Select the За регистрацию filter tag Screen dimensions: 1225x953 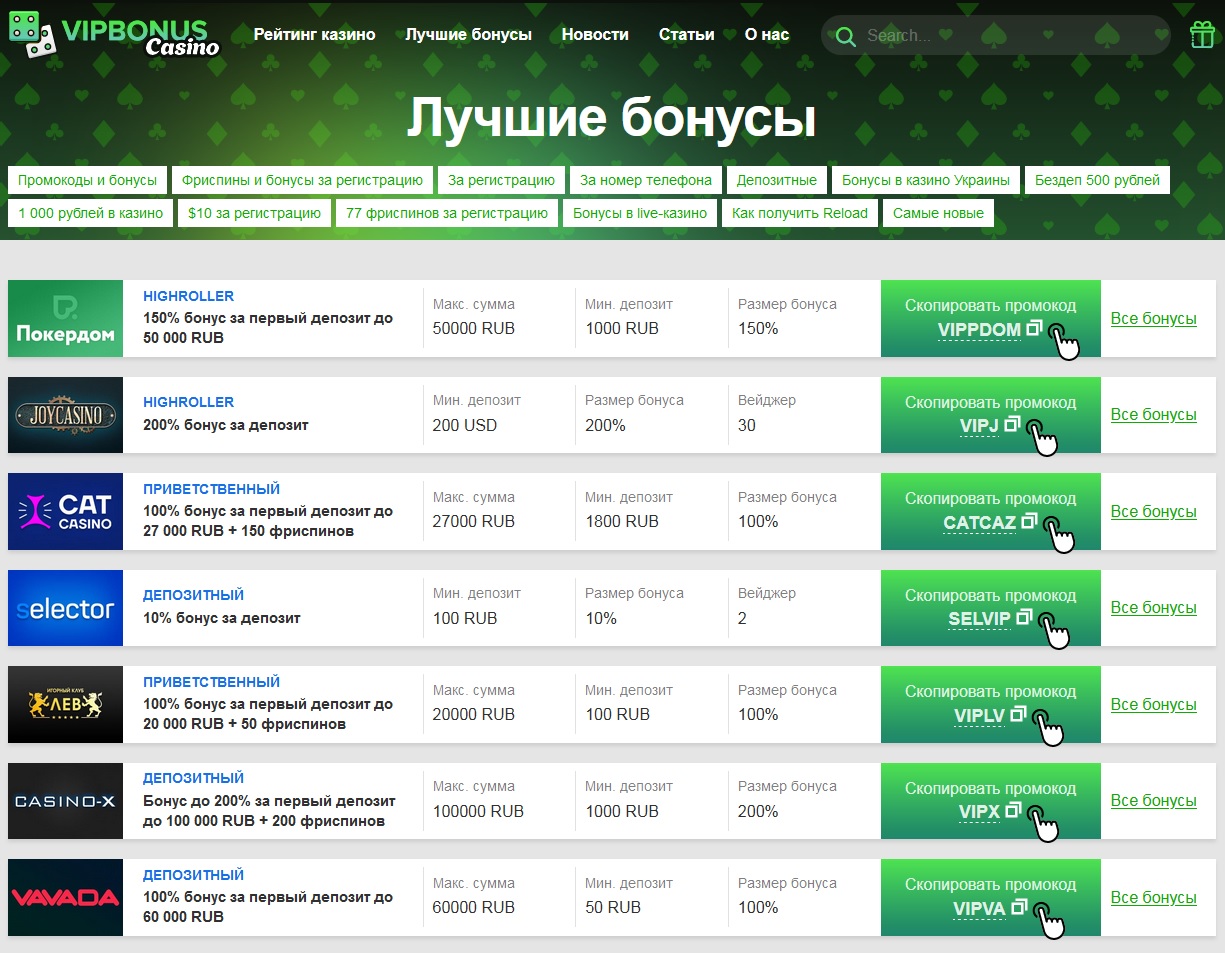501,180
